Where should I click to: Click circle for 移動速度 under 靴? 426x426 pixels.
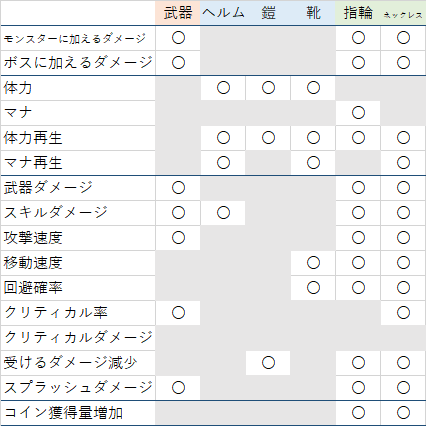tap(313, 263)
